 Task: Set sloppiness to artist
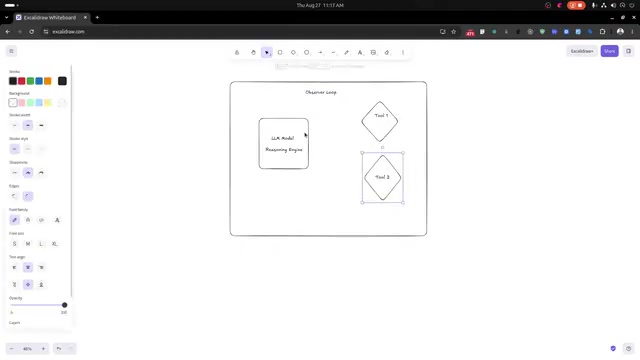click(x=28, y=173)
